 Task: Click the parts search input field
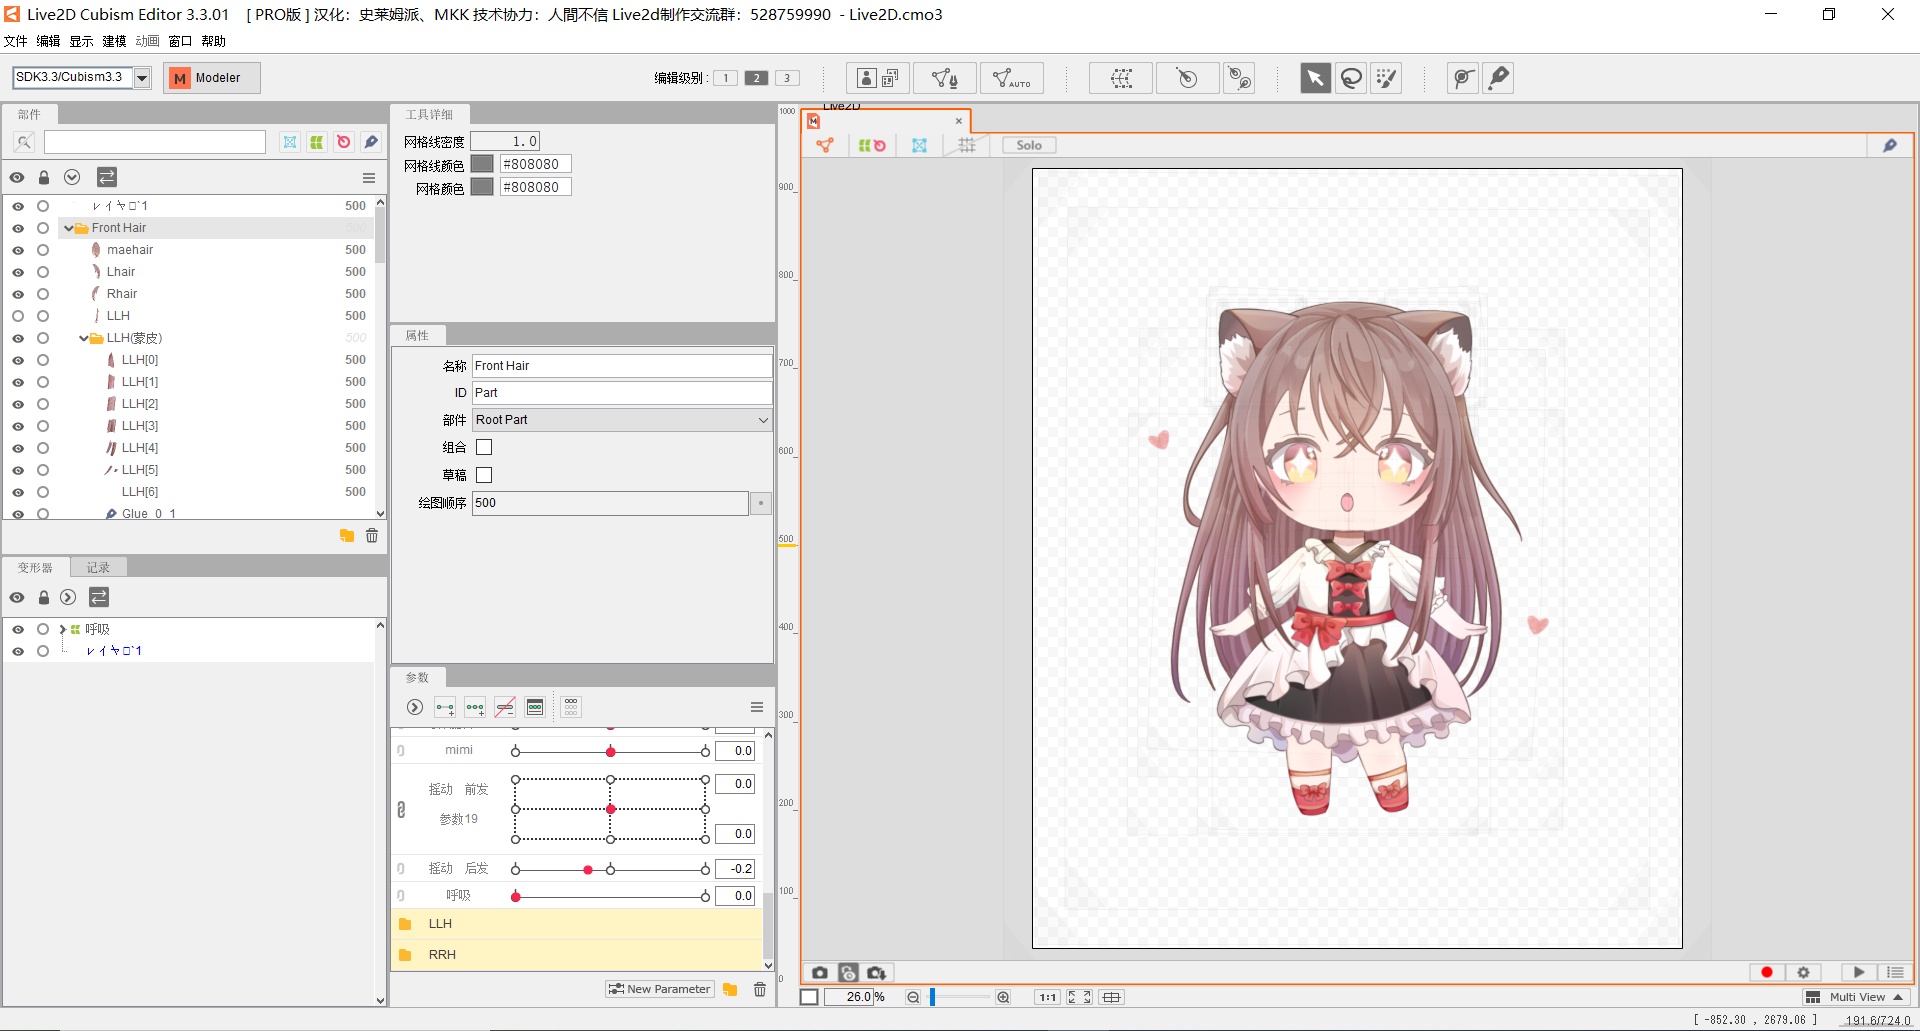[x=155, y=142]
